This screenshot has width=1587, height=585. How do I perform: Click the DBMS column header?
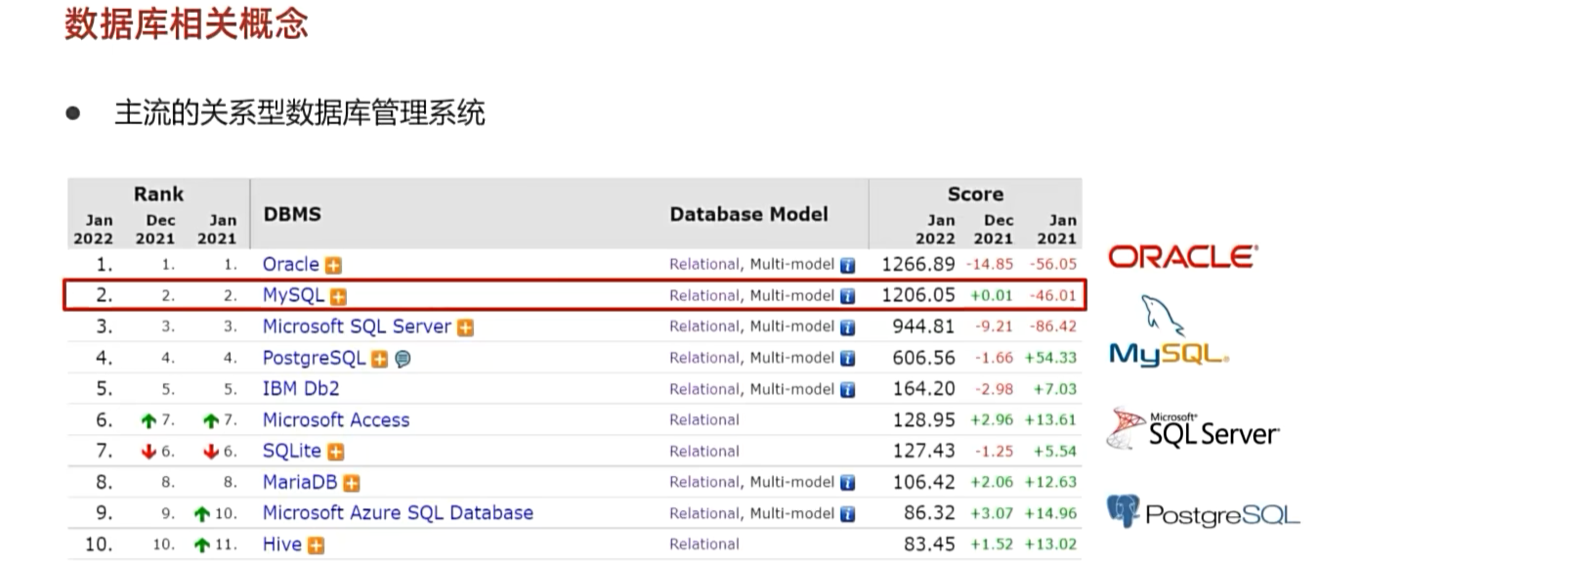tap(292, 214)
